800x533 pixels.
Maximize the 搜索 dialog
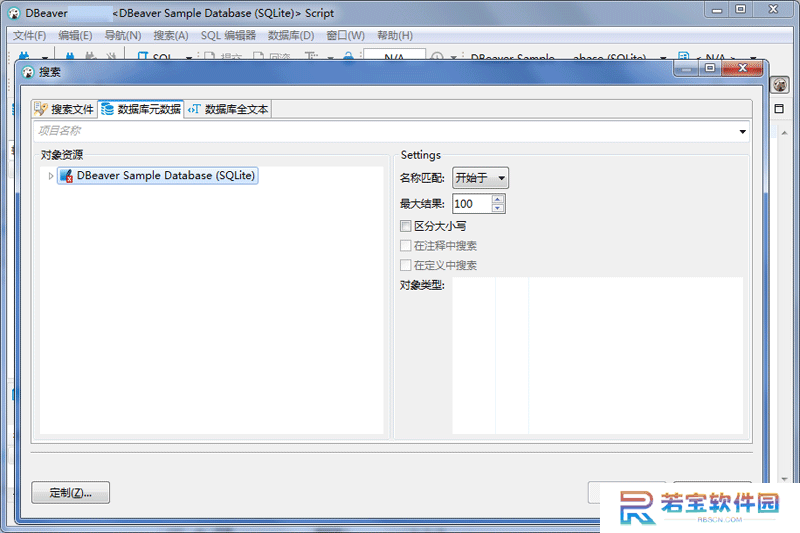click(x=710, y=68)
